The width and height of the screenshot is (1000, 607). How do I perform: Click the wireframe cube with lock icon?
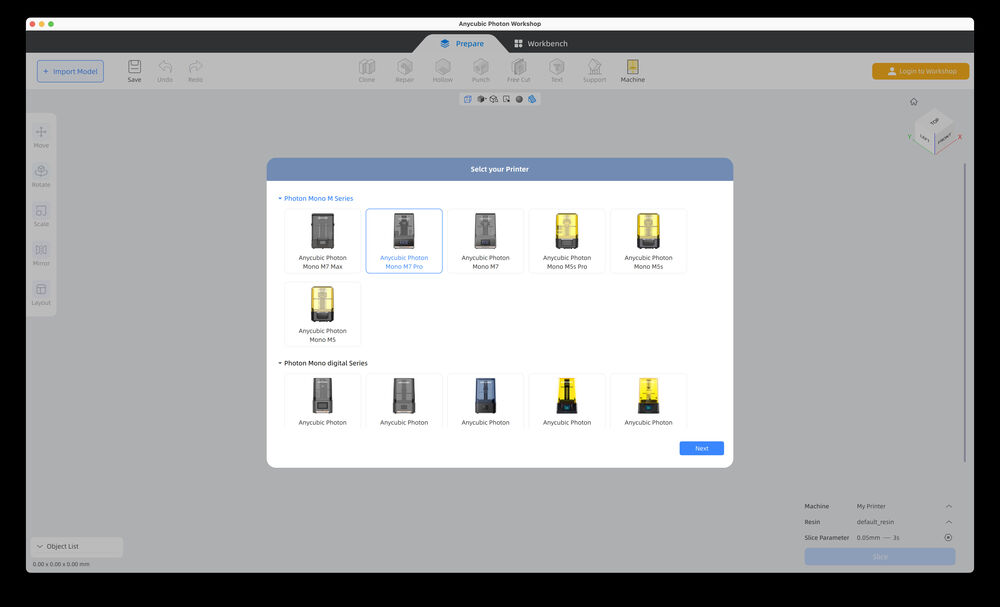(x=494, y=99)
